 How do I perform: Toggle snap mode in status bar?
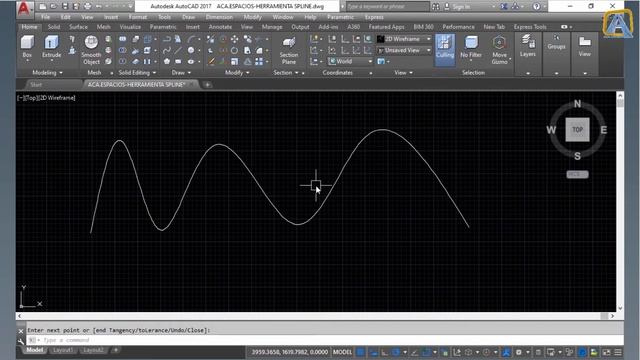373,352
